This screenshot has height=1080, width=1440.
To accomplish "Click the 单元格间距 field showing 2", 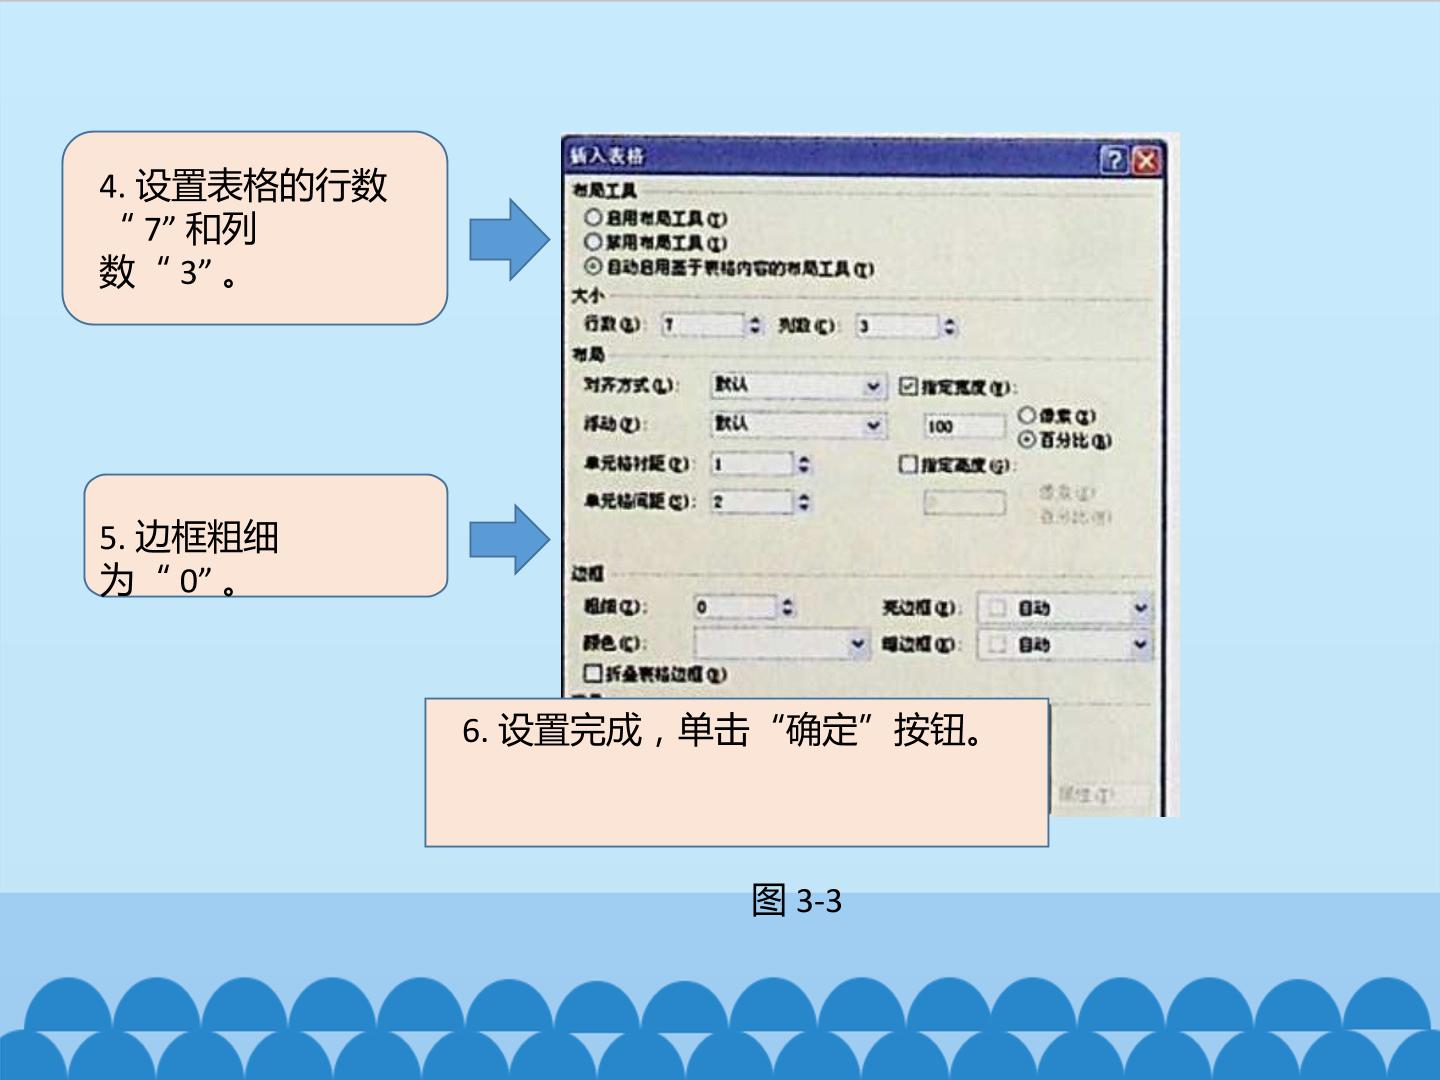I will coord(752,502).
